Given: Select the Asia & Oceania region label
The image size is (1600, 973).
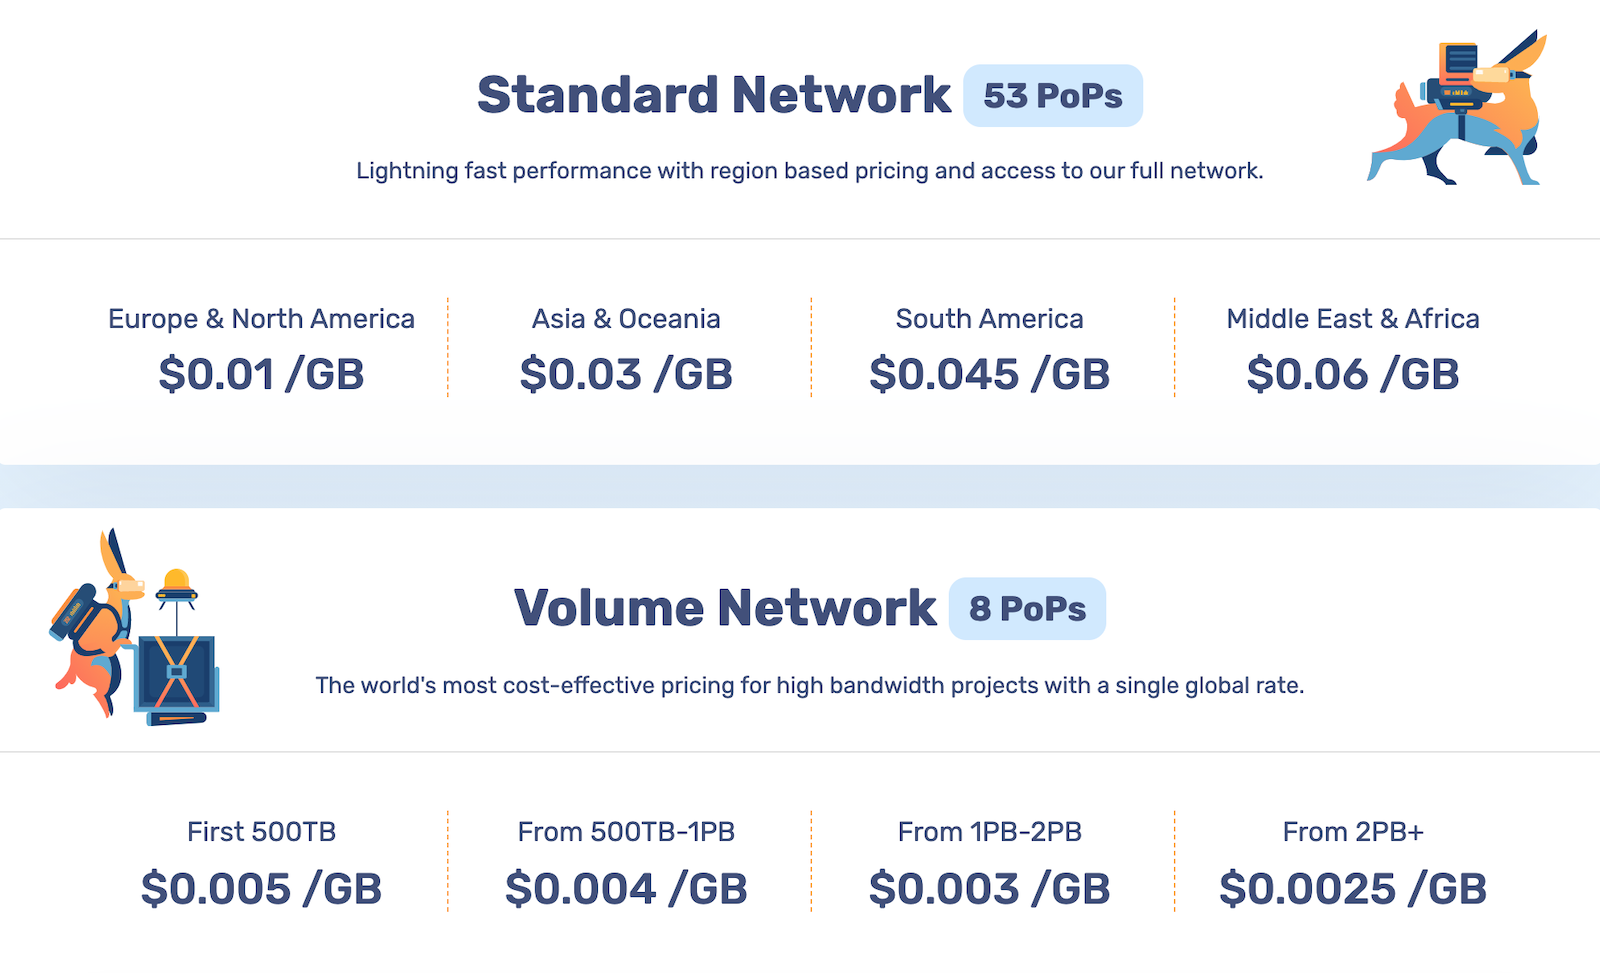Looking at the screenshot, I should coord(626,319).
